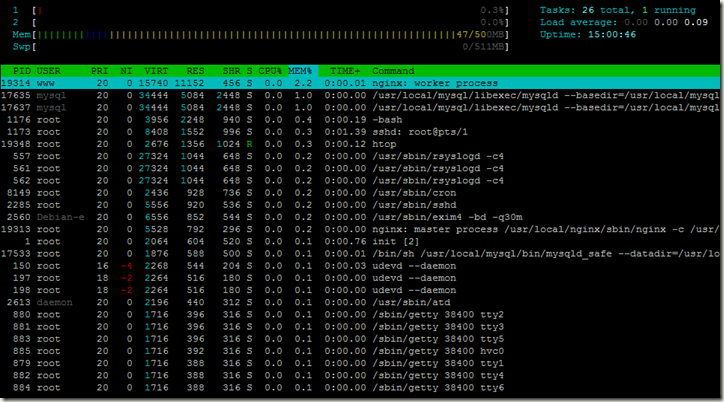Click the Swp swap meter
724x402 pixels.
(x=261, y=47)
